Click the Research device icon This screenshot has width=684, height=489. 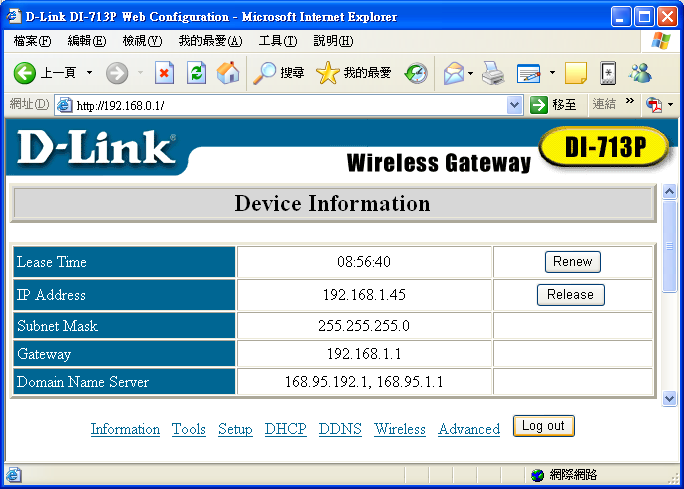[x=608, y=73]
